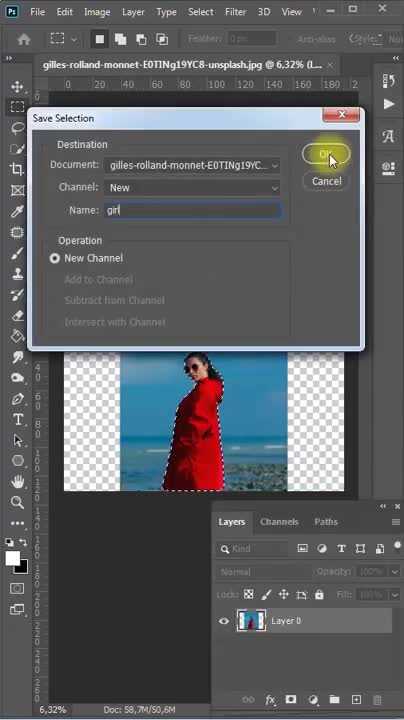Viewport: 404px width, 720px height.
Task: Select the Lasso tool
Action: click(x=17, y=128)
